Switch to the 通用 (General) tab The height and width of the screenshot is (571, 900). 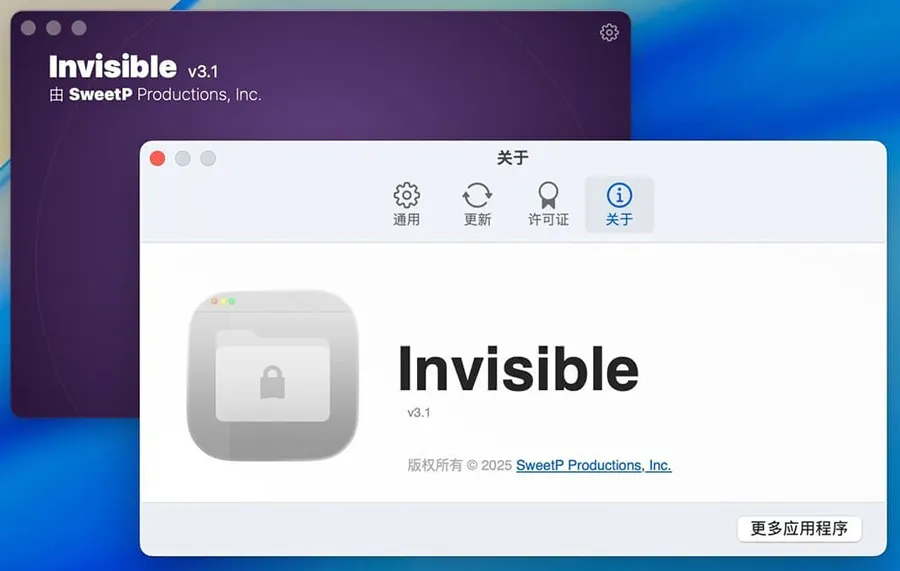pos(406,204)
